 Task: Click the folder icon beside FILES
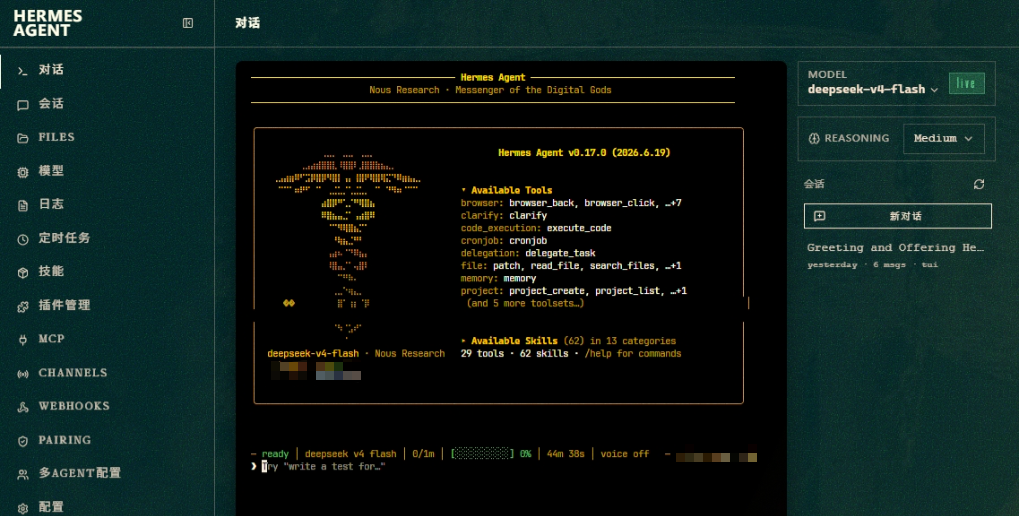click(23, 138)
